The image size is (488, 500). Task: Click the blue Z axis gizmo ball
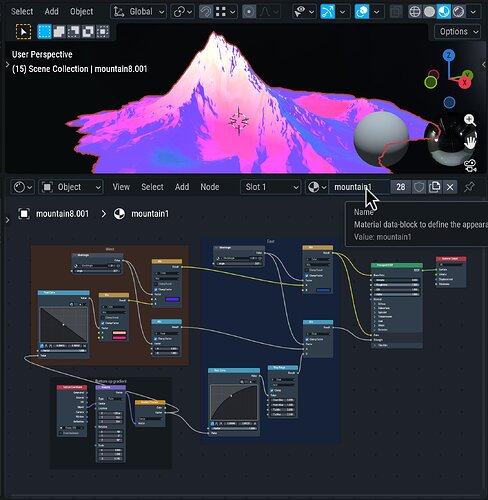[x=449, y=55]
